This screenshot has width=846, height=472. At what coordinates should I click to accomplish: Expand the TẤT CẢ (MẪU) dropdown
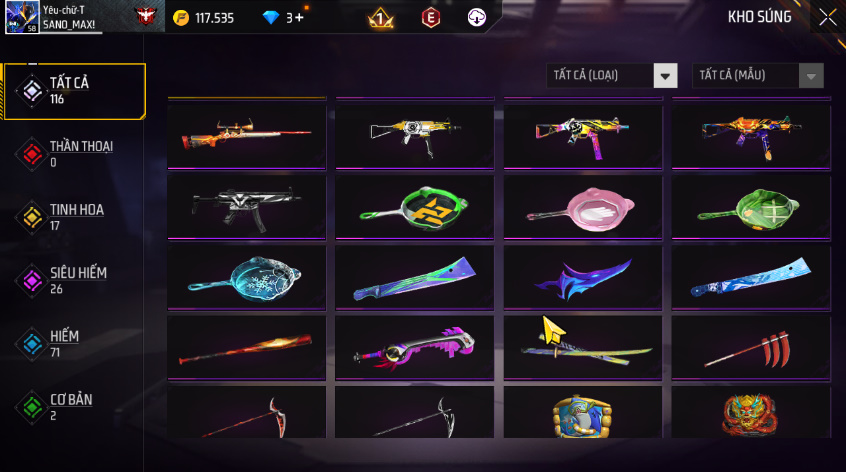758,76
